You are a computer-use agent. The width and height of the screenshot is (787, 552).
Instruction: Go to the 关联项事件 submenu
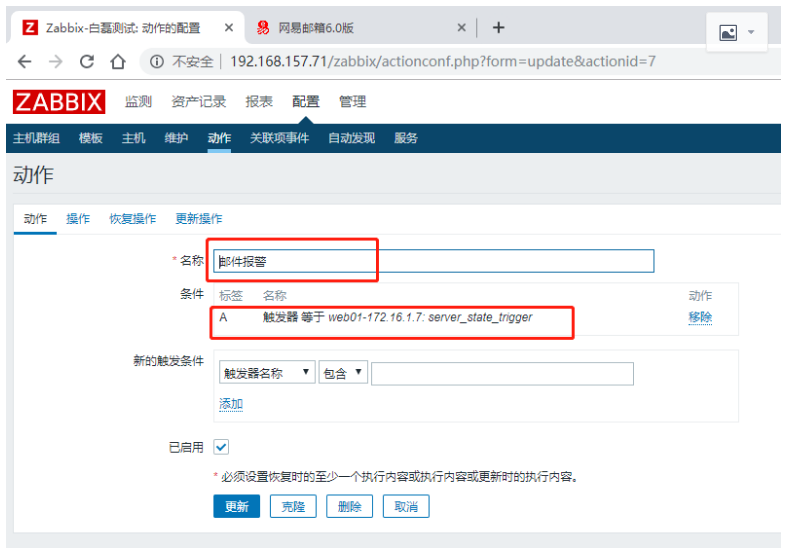point(279,138)
